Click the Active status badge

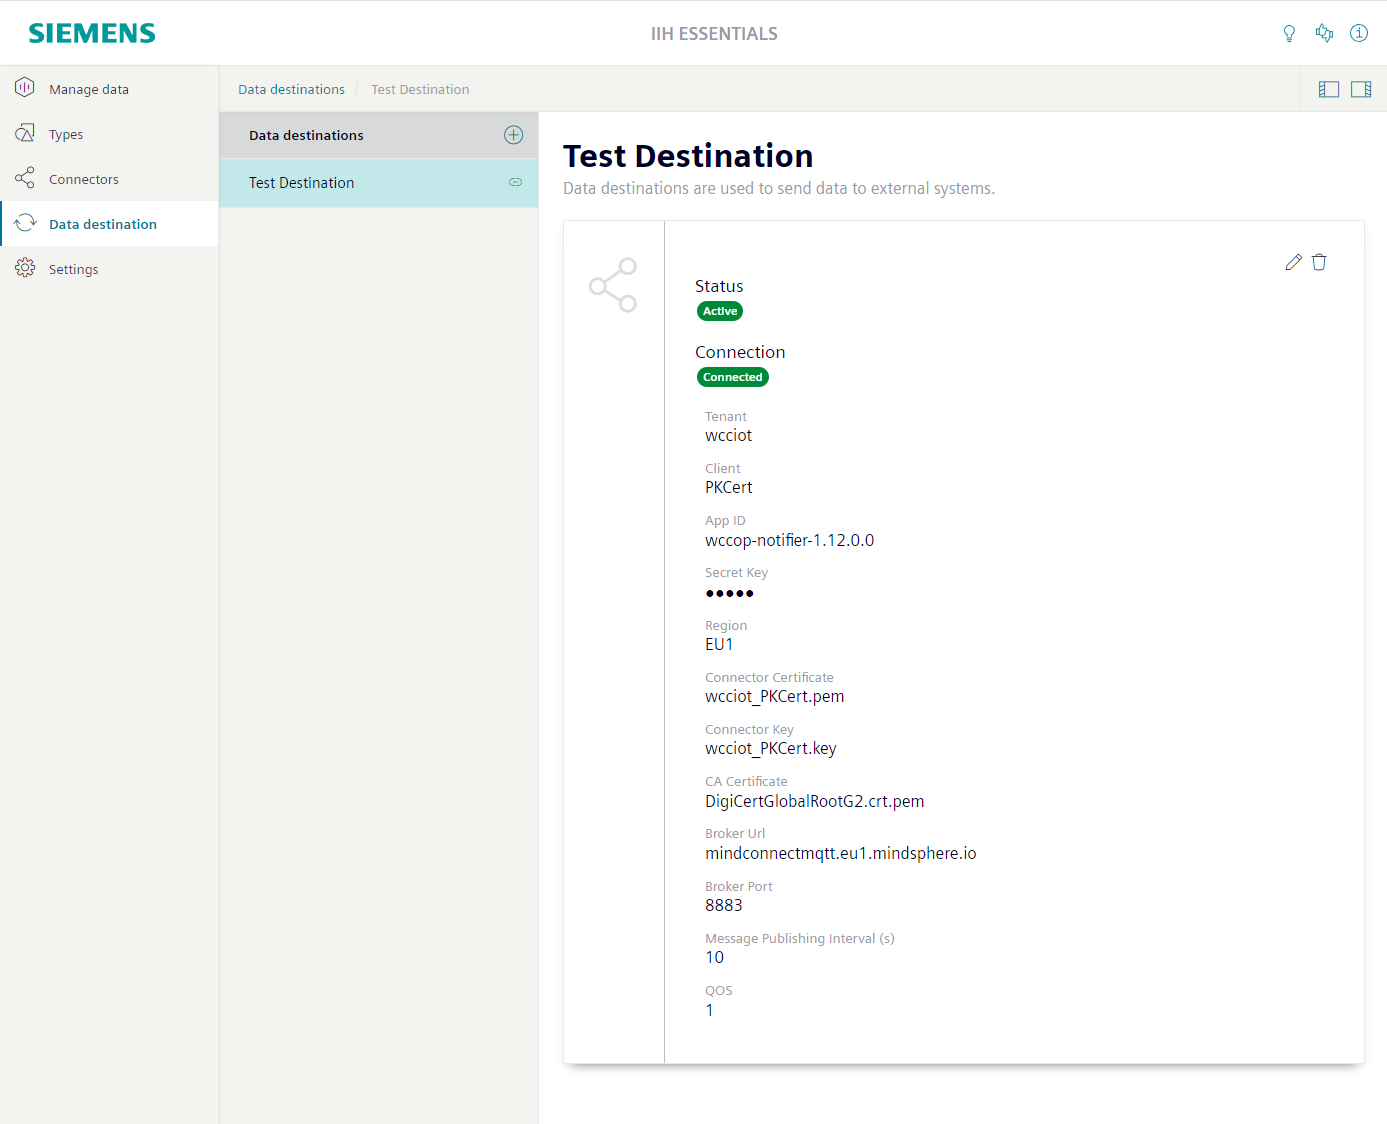point(720,311)
